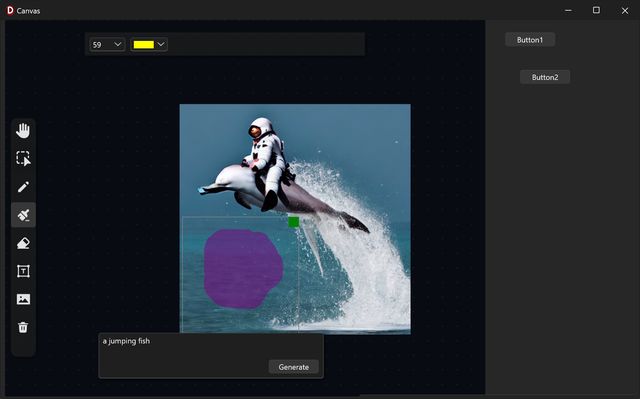Open the brush size 59 dropdown
This screenshot has height=399, width=640.
[107, 44]
